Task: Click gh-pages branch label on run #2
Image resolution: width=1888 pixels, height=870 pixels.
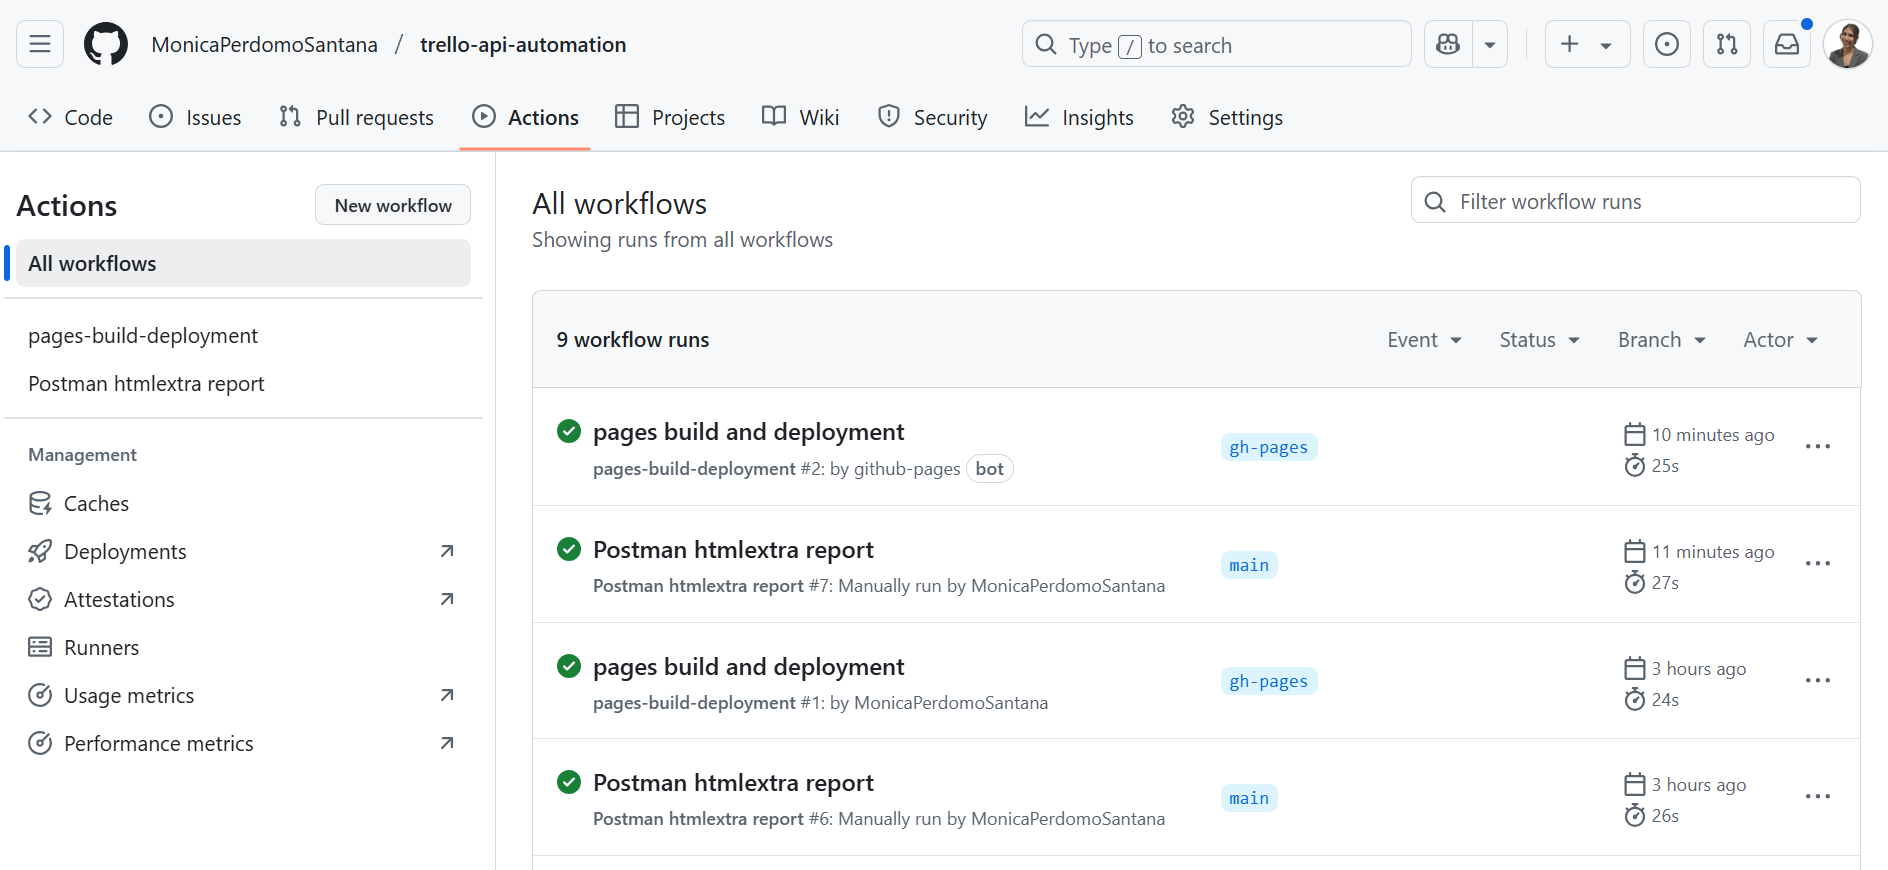Action: pyautogui.click(x=1269, y=447)
